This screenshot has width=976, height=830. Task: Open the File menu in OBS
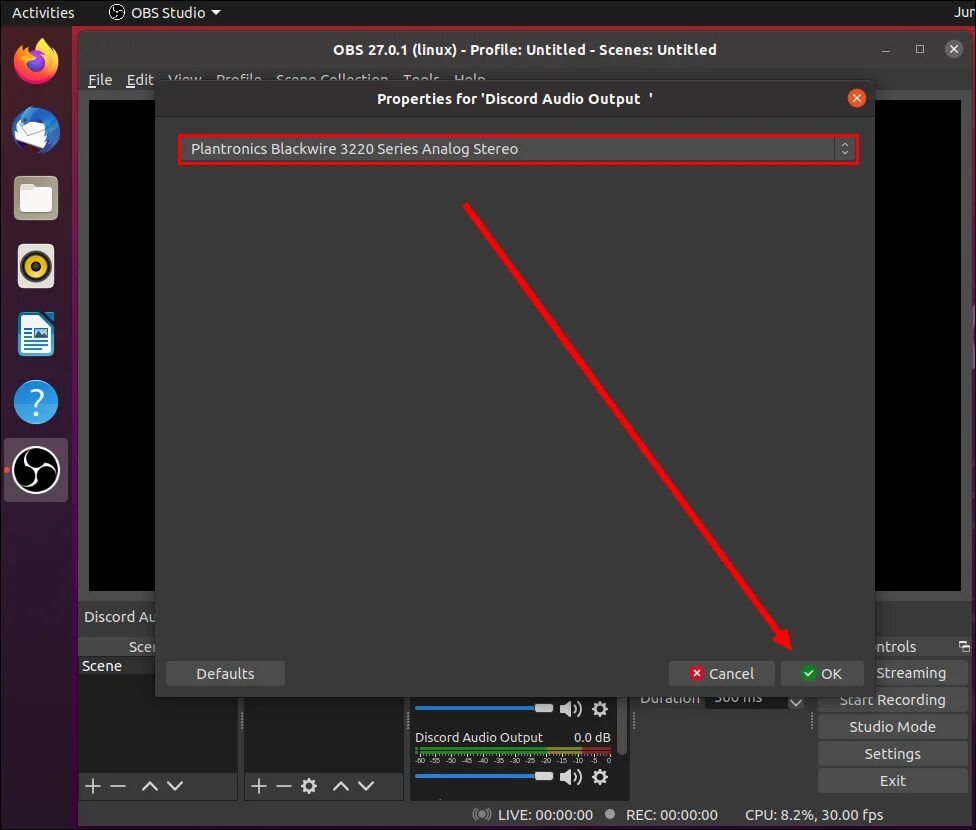pos(100,80)
